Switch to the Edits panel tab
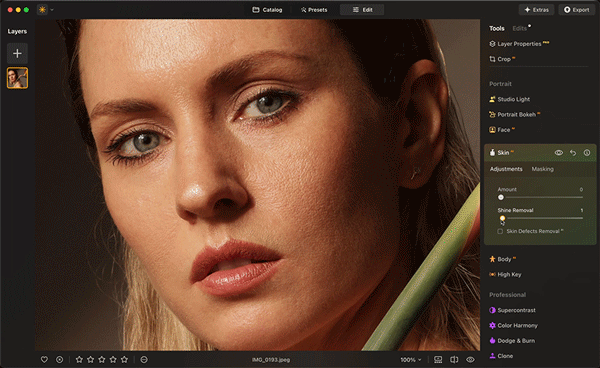The image size is (600, 368). click(x=520, y=28)
